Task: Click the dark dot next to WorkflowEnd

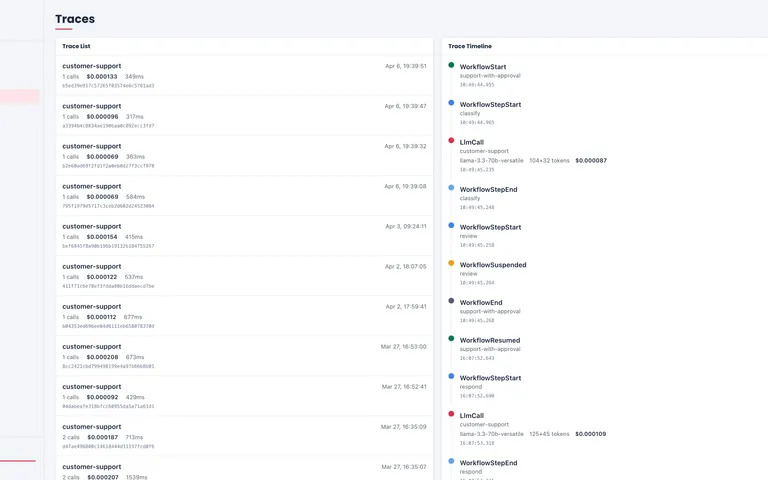Action: [x=451, y=301]
